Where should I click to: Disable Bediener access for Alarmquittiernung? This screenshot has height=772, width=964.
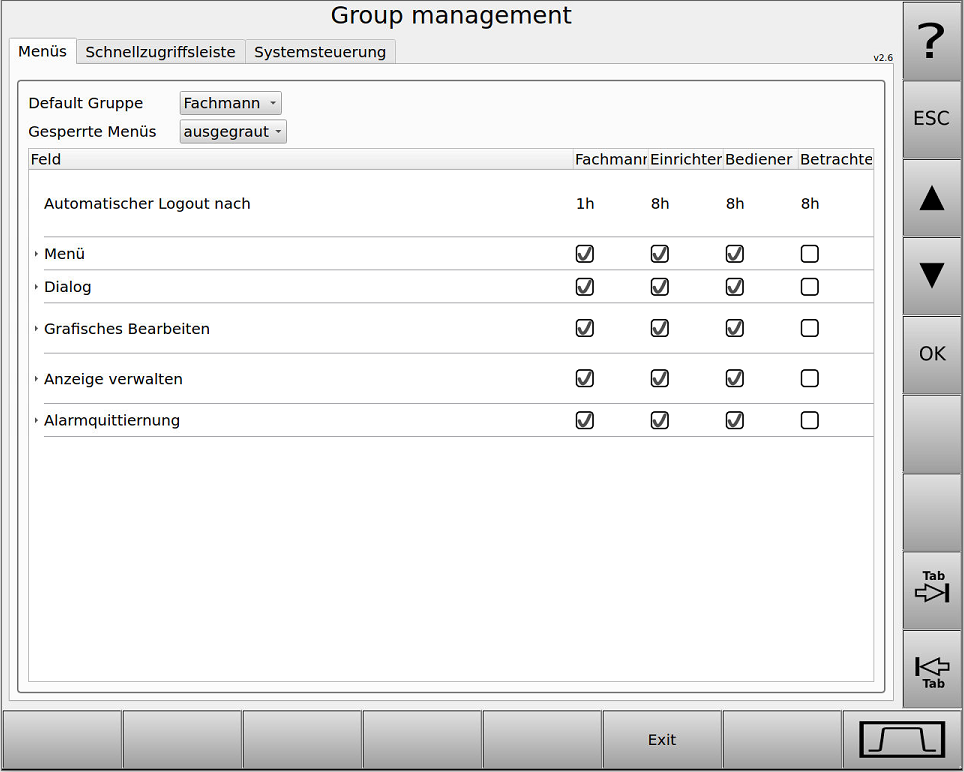point(734,420)
